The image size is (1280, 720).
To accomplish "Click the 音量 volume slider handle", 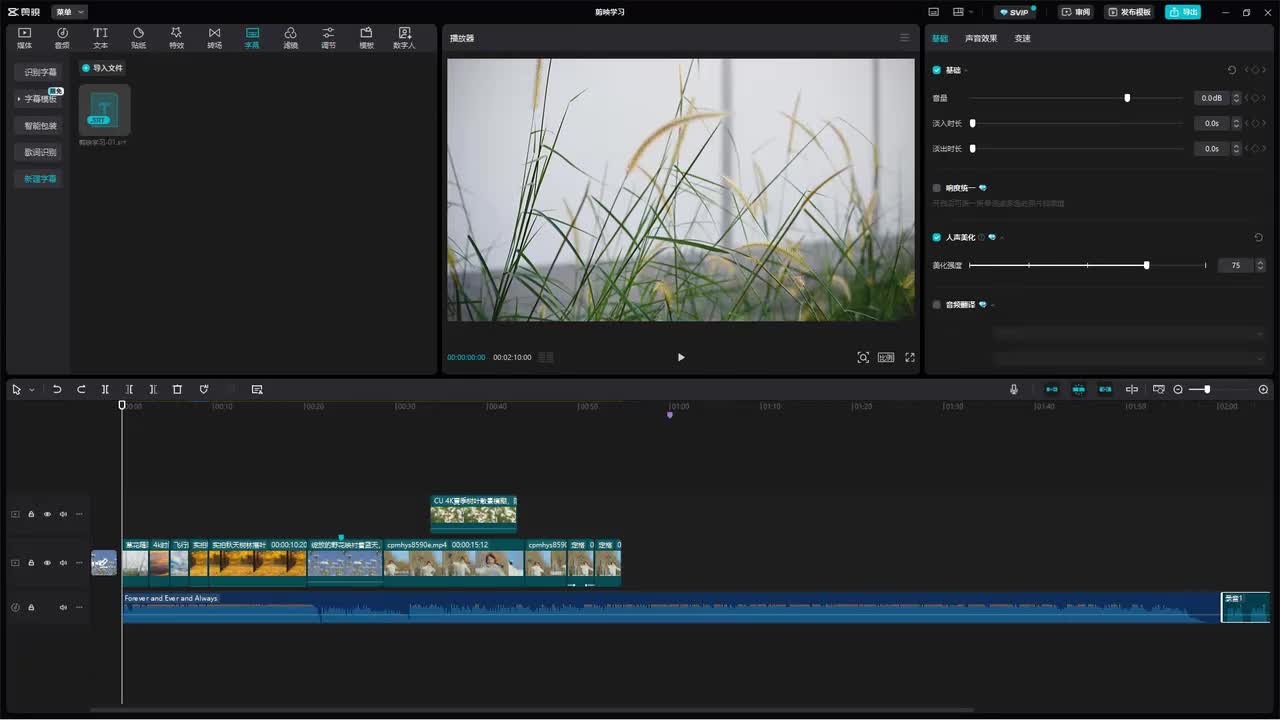I will coord(1127,98).
